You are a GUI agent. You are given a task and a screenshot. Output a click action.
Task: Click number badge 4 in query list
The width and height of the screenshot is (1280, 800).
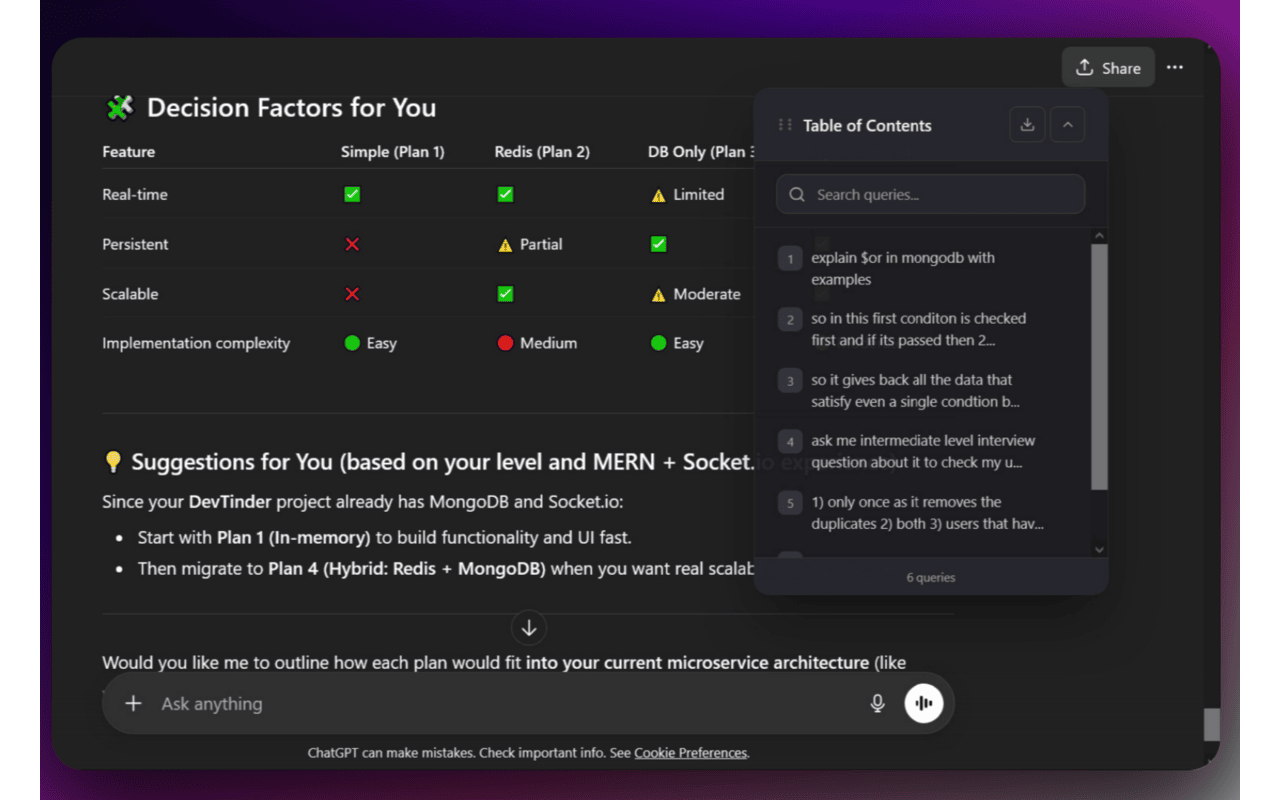click(x=790, y=442)
